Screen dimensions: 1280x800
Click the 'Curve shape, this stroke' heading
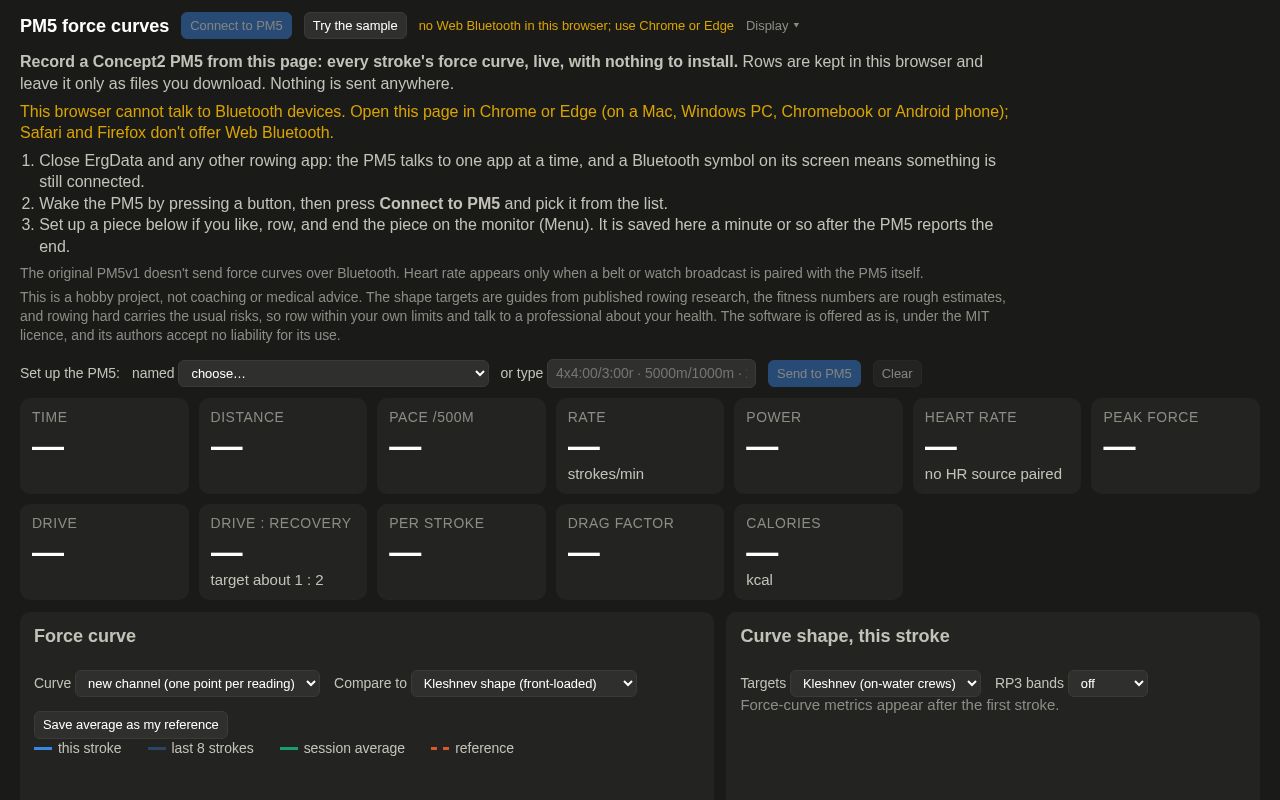click(845, 636)
